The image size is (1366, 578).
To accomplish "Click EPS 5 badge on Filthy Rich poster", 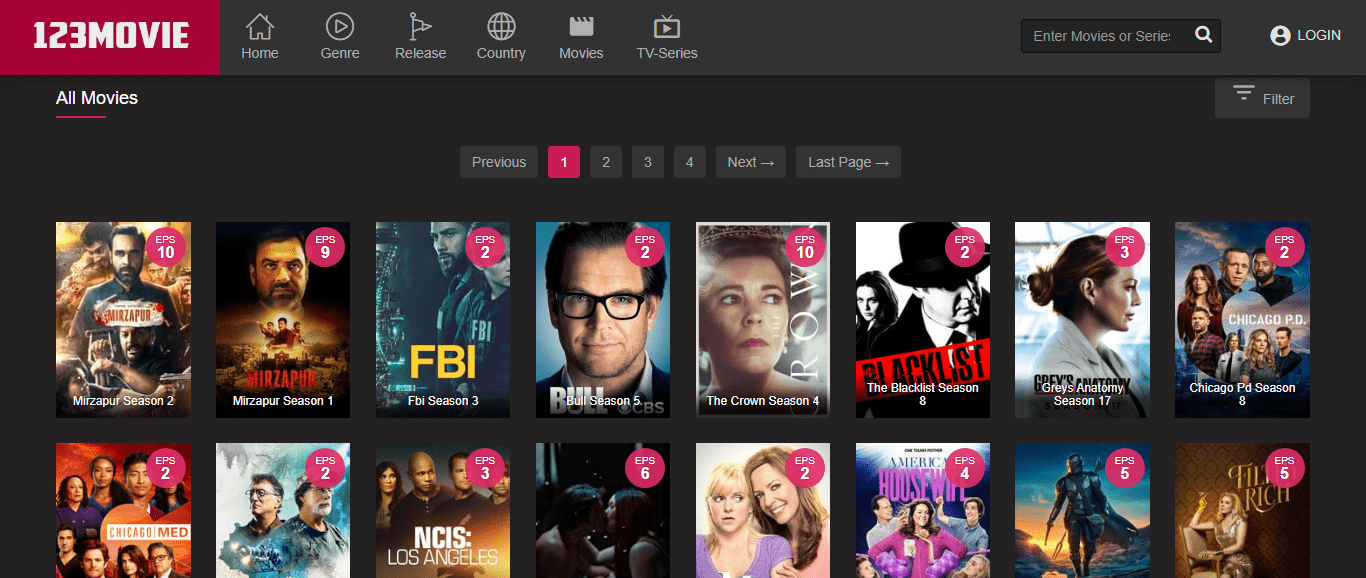I will (1285, 468).
